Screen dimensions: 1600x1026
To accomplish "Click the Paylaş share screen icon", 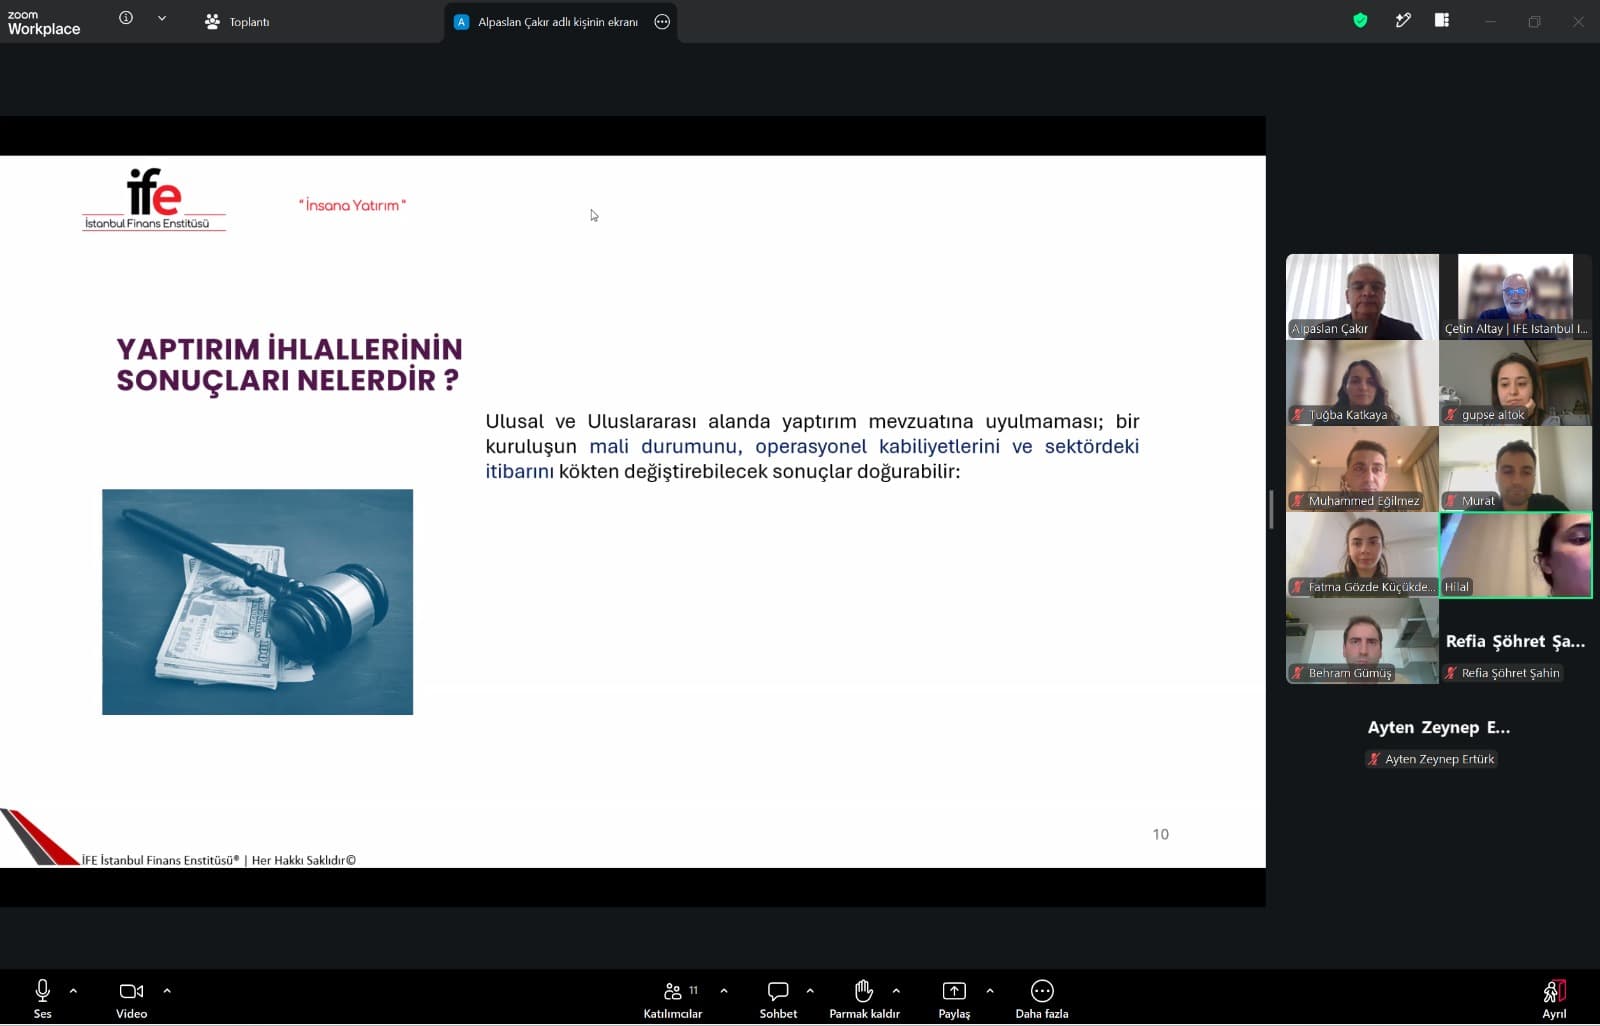I will point(954,991).
